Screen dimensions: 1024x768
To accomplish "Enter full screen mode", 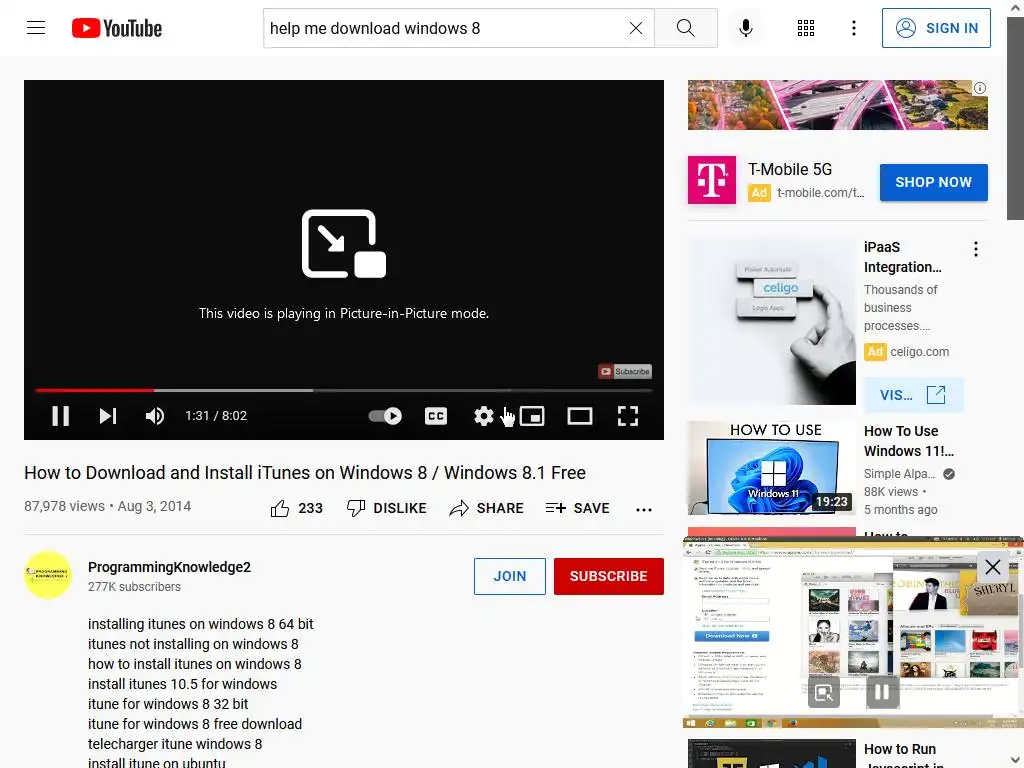I will [628, 416].
